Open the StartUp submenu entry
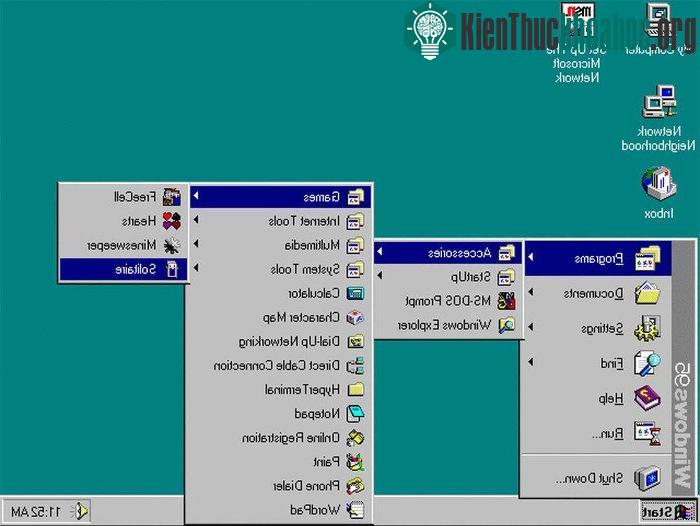Screen dimensions: 700x526 448,277
